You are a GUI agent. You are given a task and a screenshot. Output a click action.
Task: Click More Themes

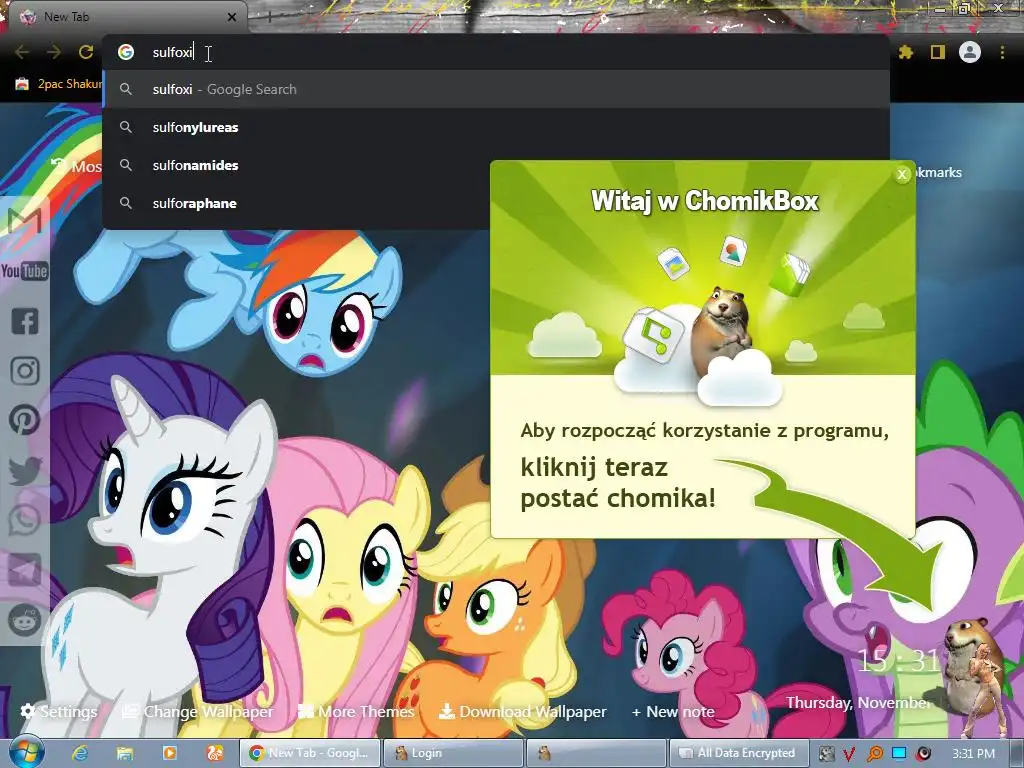point(356,711)
